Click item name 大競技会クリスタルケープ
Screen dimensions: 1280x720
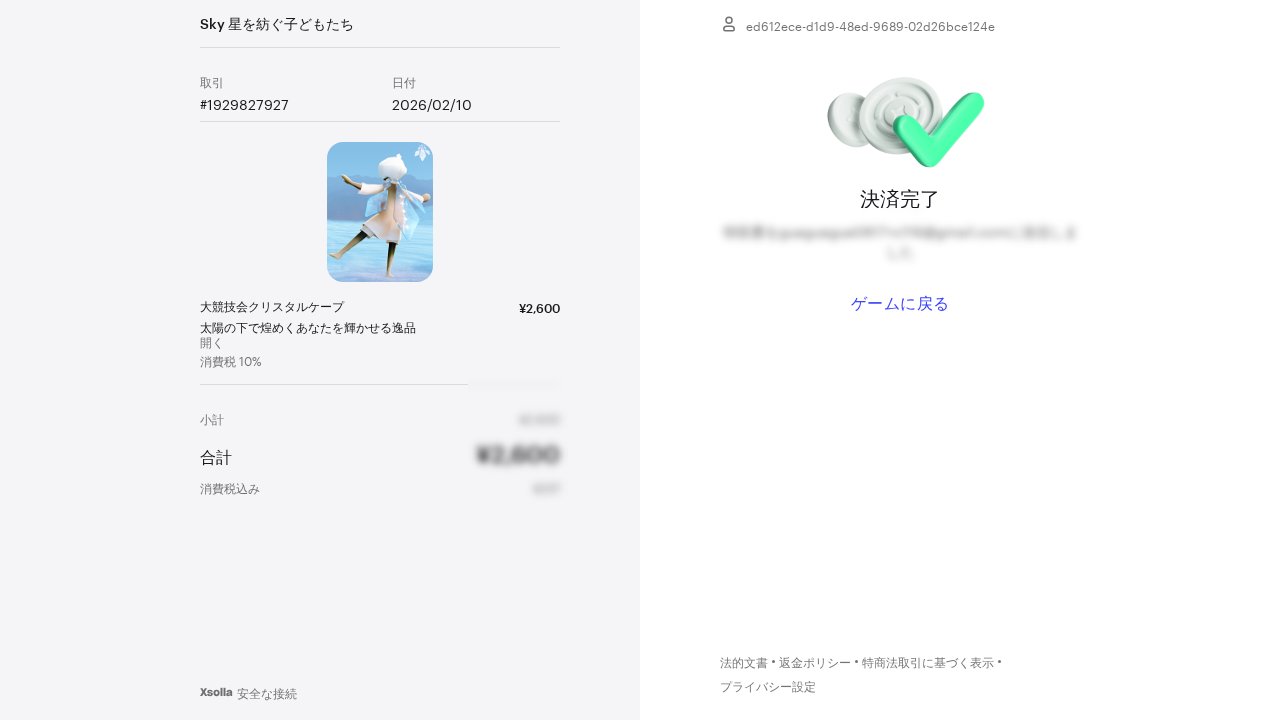pos(272,307)
